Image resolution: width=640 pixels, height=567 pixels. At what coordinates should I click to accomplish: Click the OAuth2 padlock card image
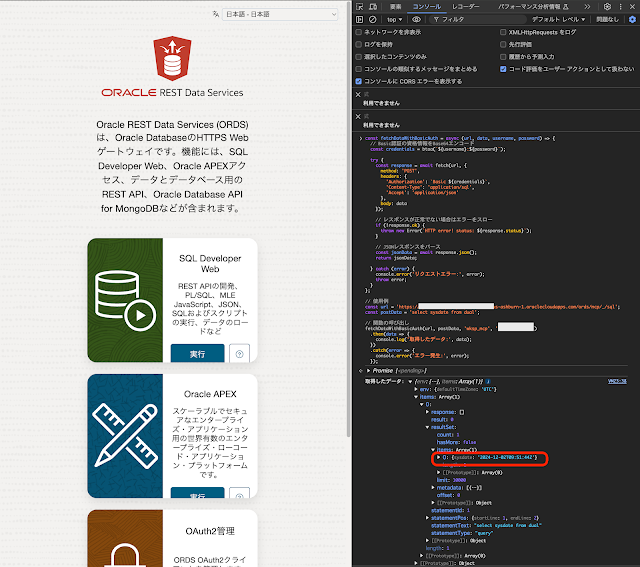coord(125,539)
